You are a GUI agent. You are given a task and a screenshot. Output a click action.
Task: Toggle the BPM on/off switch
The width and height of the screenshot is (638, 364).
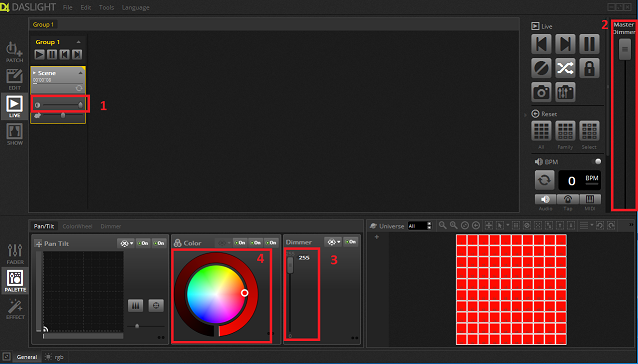(596, 161)
